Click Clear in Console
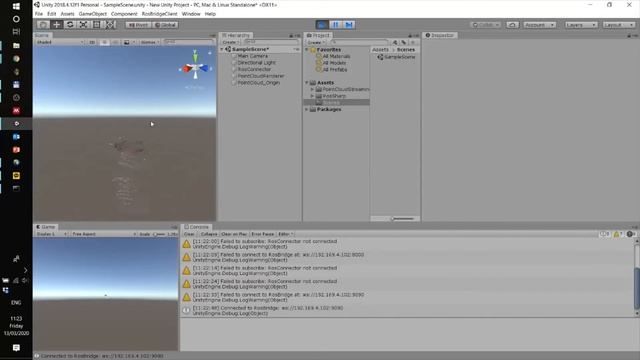The width and height of the screenshot is (640, 360). click(189, 234)
